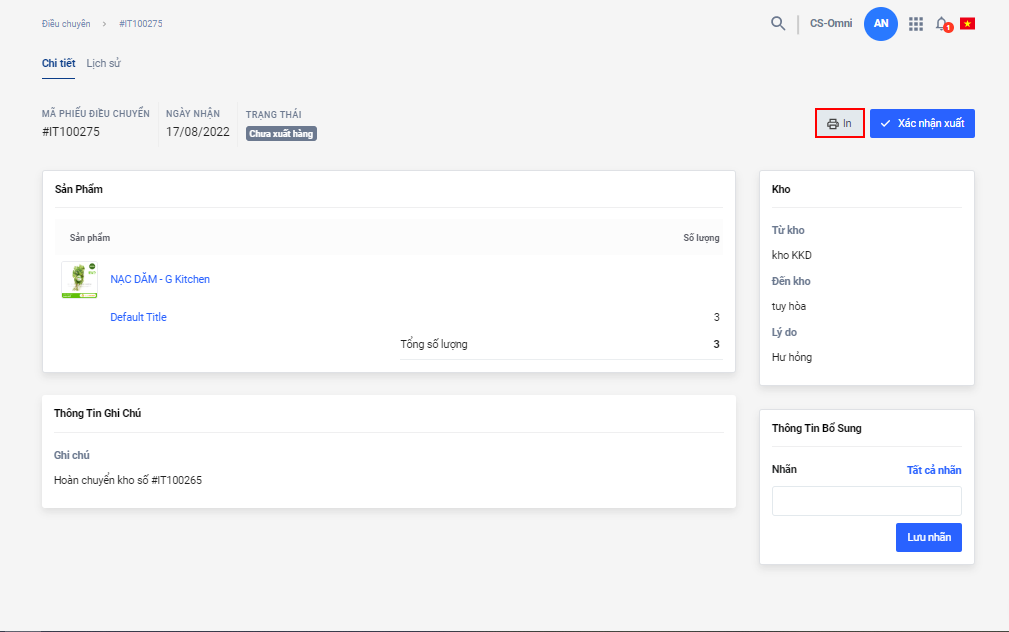The image size is (1009, 632).
Task: Click the Tất cả nhãn link
Action: [x=934, y=470]
